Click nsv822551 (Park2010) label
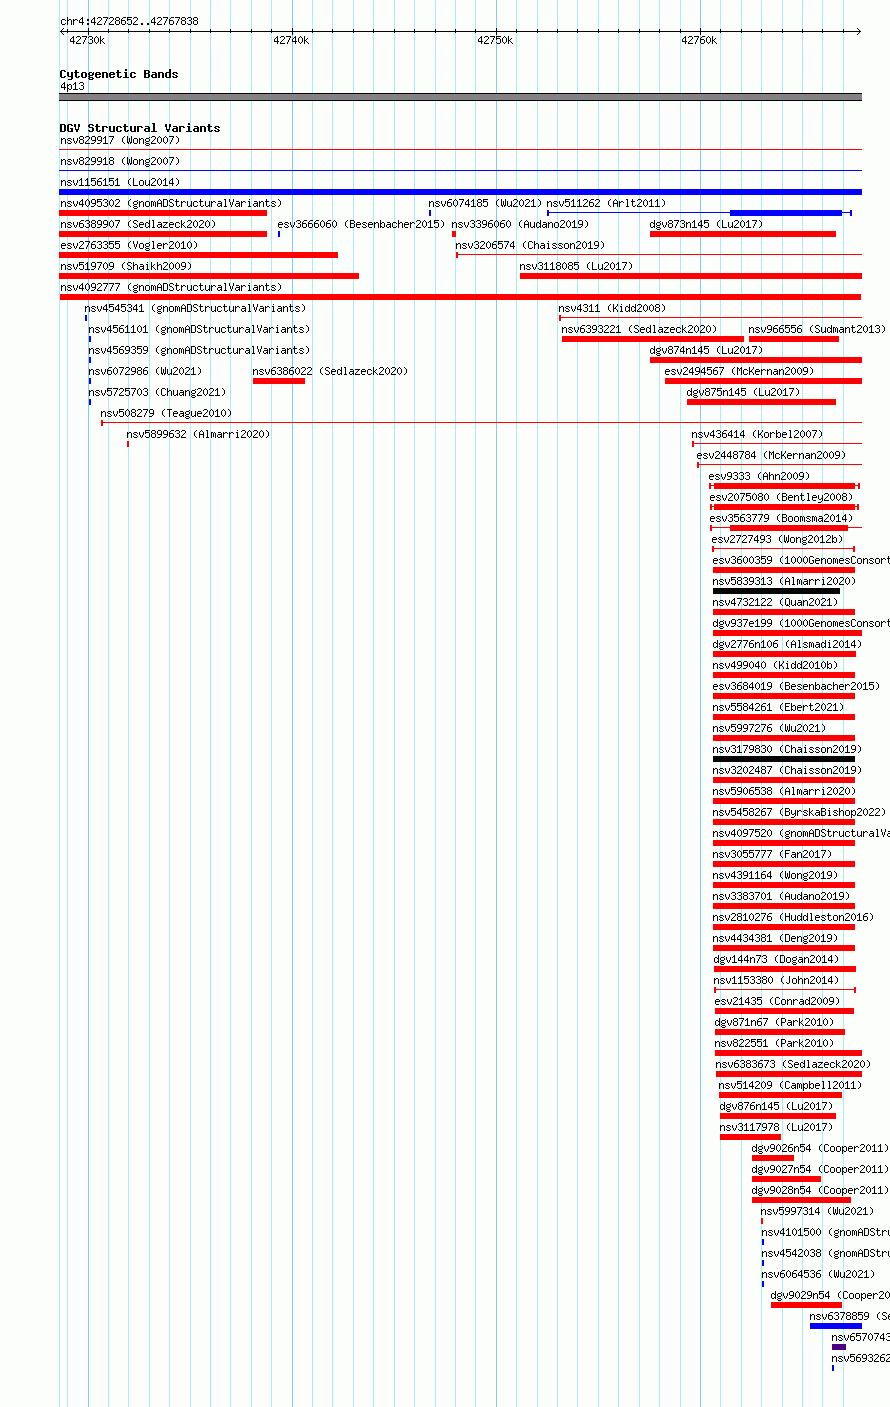Image resolution: width=890 pixels, height=1407 pixels. point(774,1043)
